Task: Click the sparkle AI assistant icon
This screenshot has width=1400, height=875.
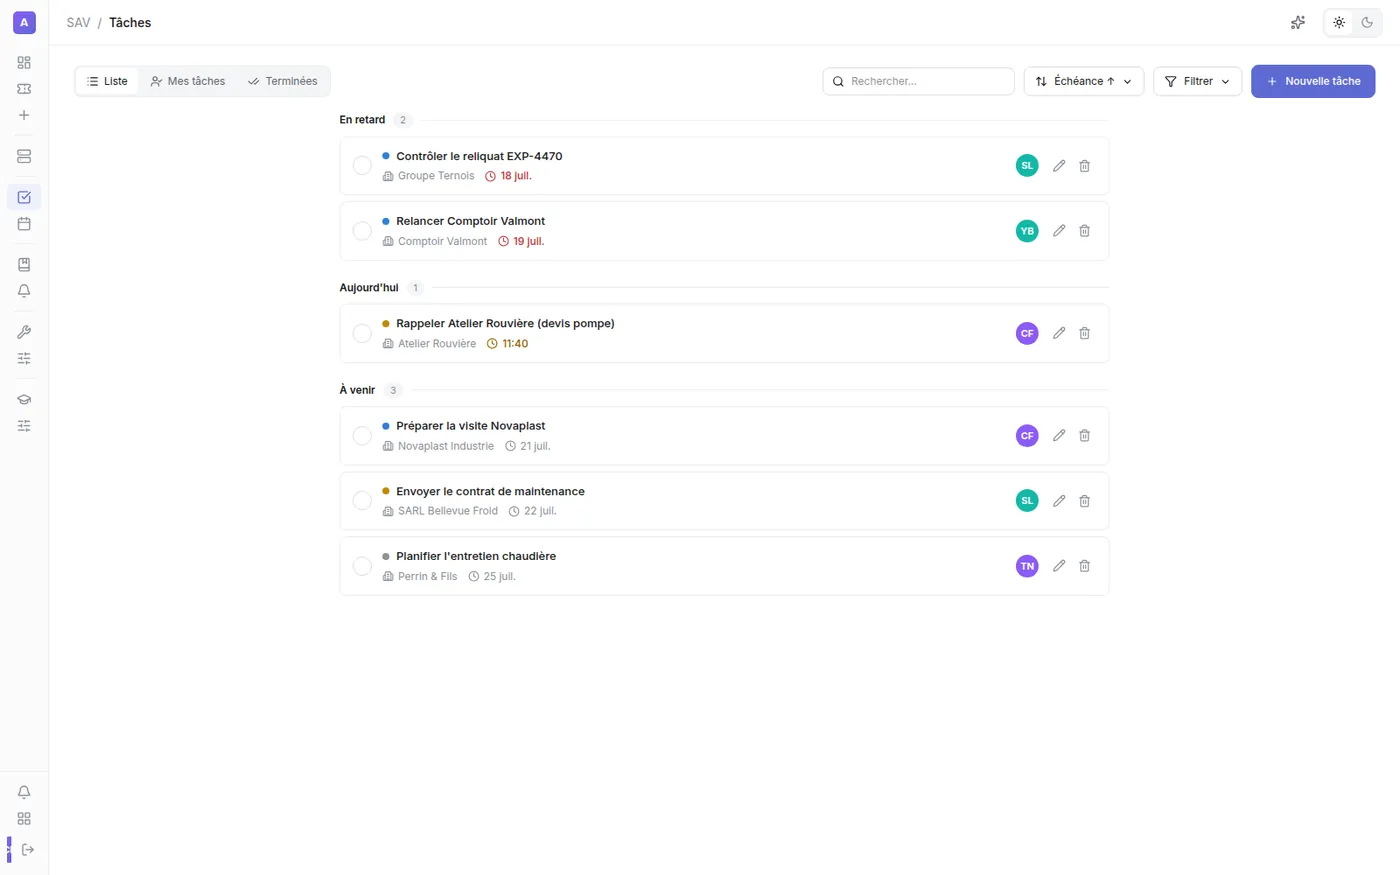Action: (x=1298, y=22)
